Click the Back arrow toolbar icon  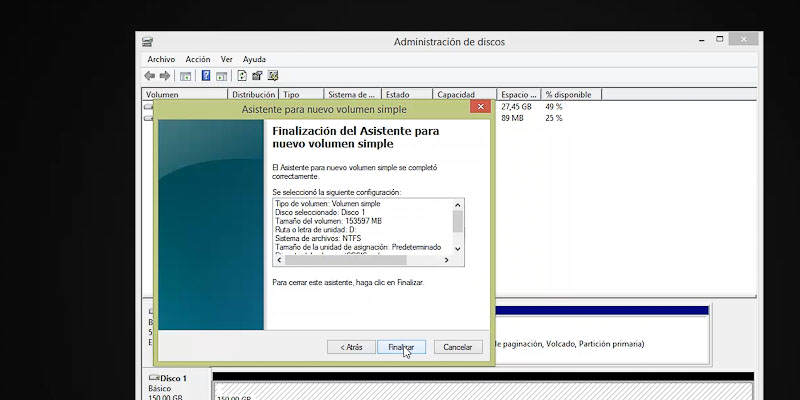point(149,76)
